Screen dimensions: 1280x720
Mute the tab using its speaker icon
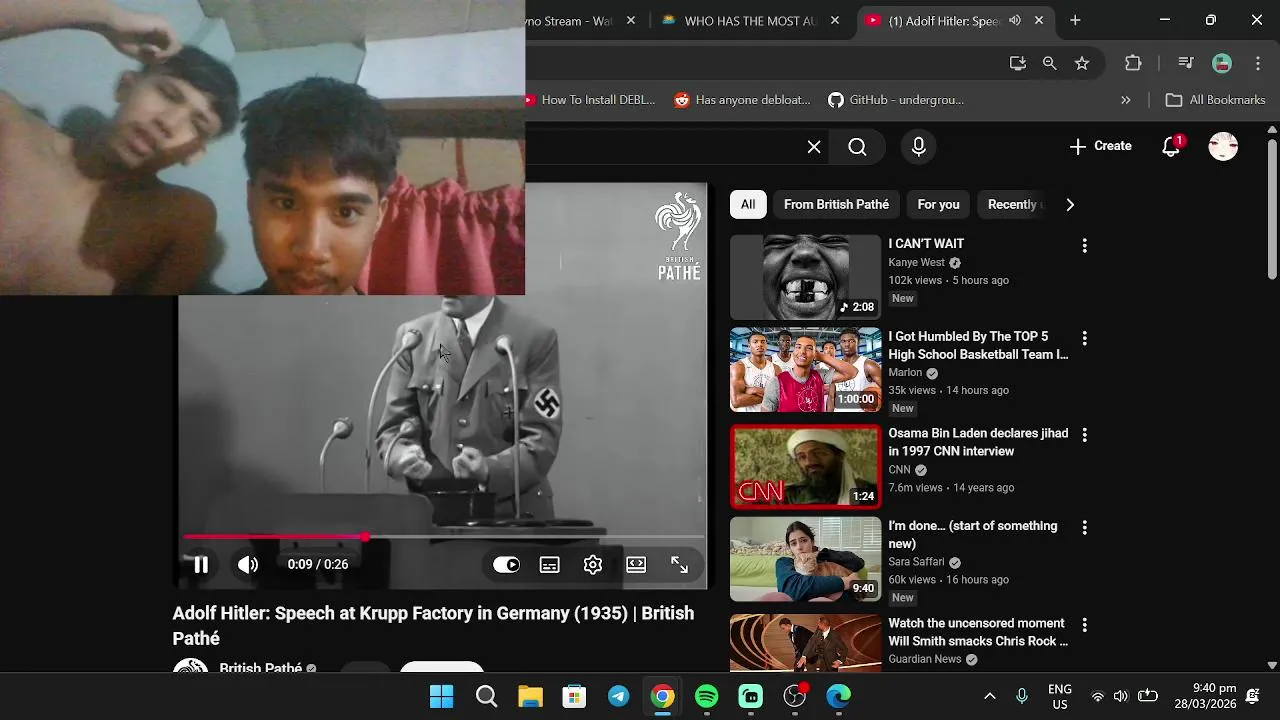[1015, 20]
